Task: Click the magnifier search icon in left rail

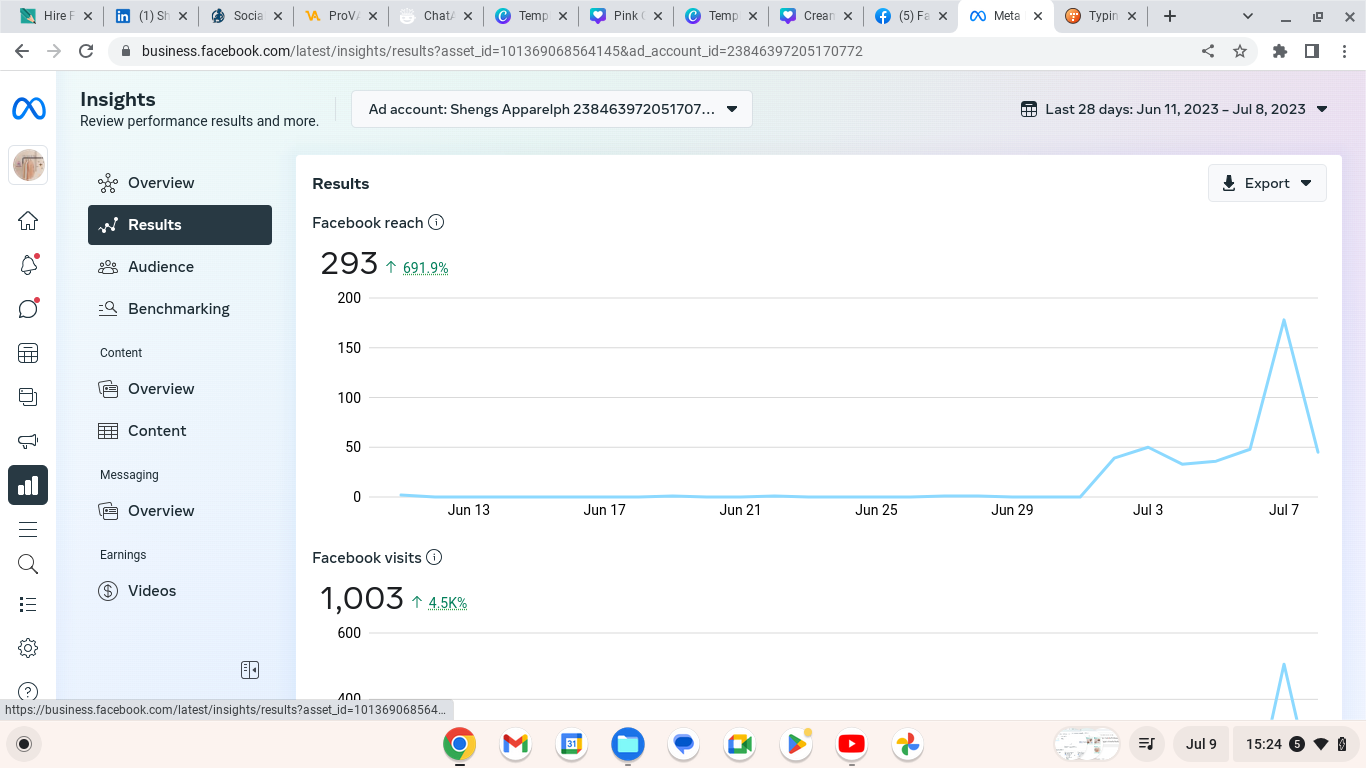Action: 28,565
